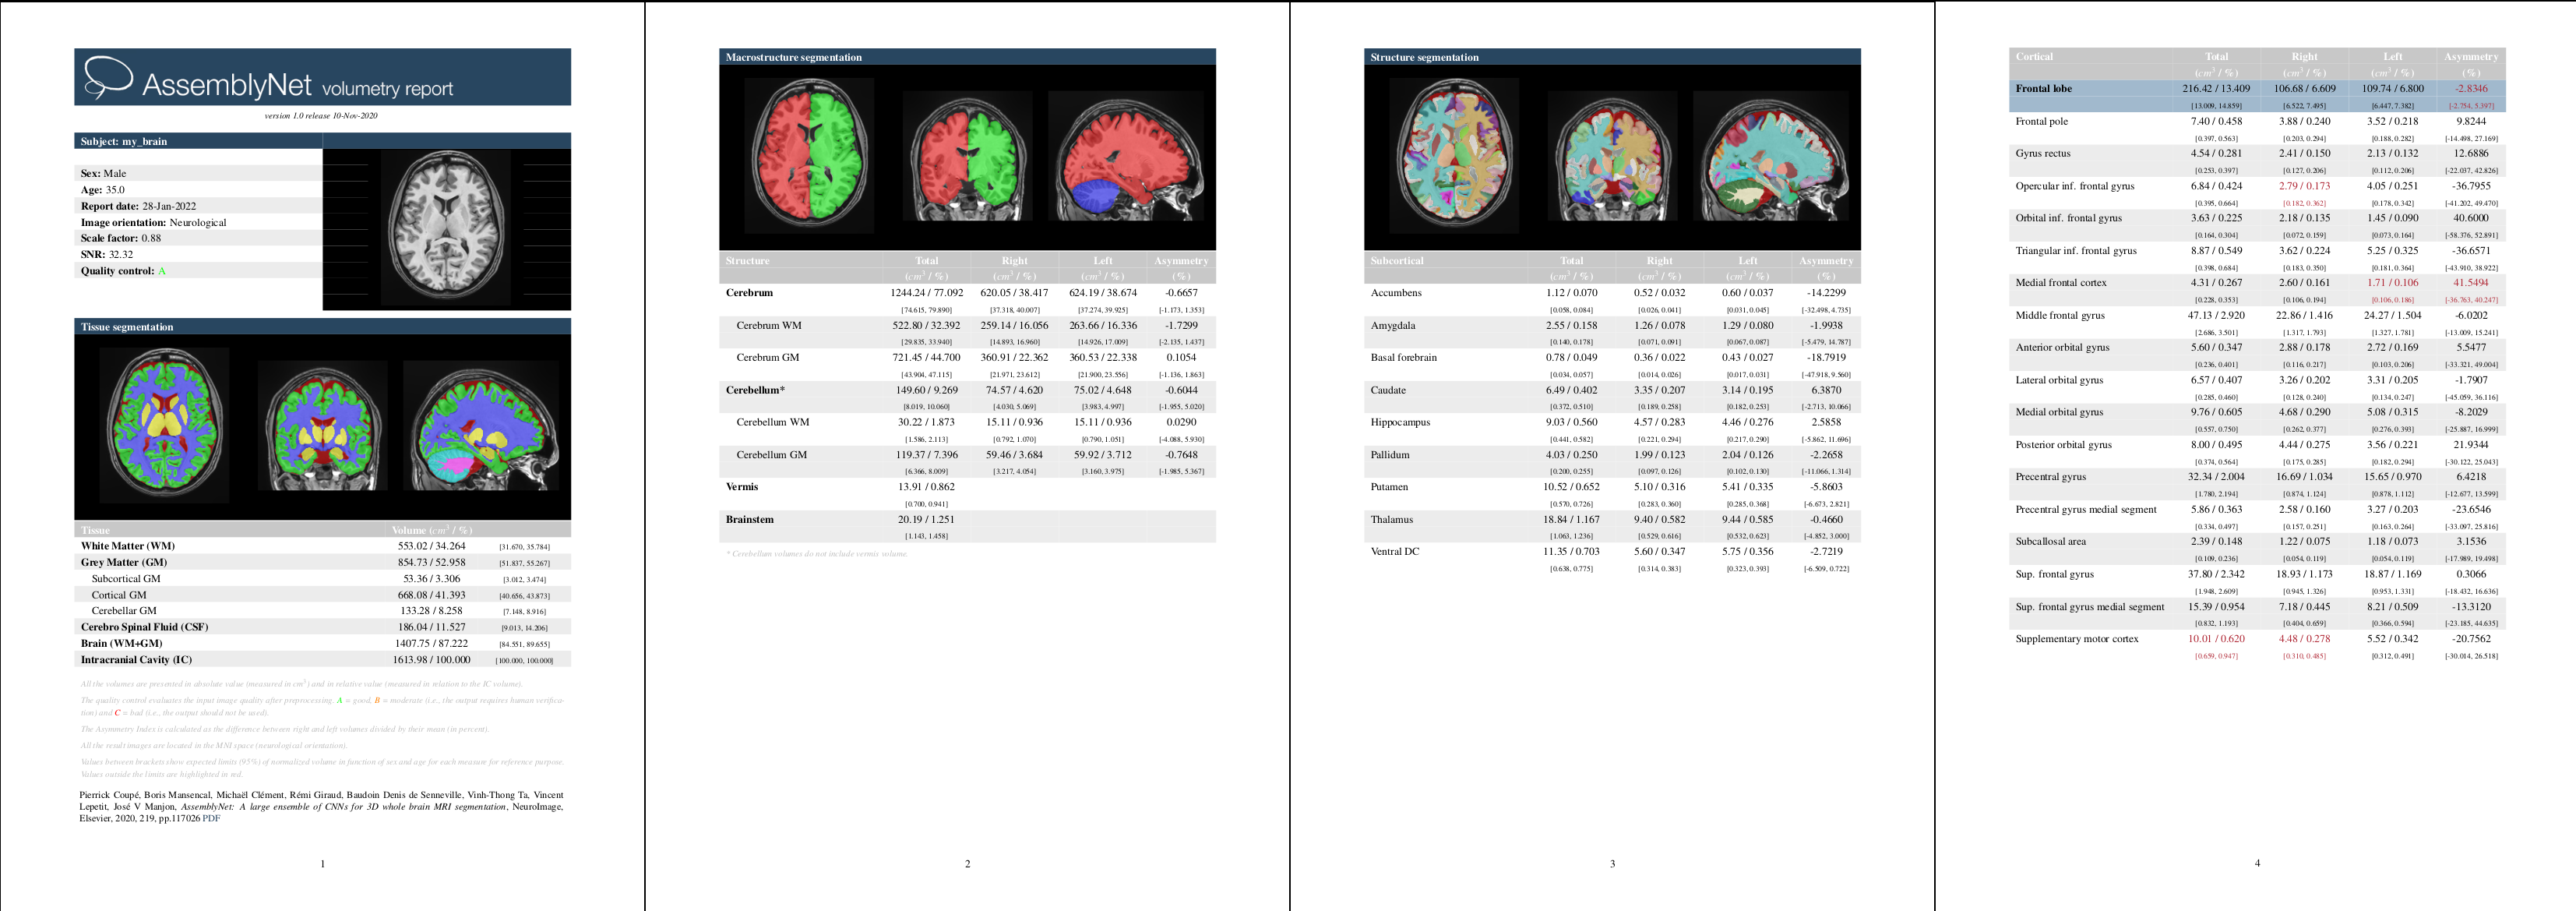Image resolution: width=2576 pixels, height=911 pixels.
Task: Click the Hippocampus row label
Action: pos(1400,422)
